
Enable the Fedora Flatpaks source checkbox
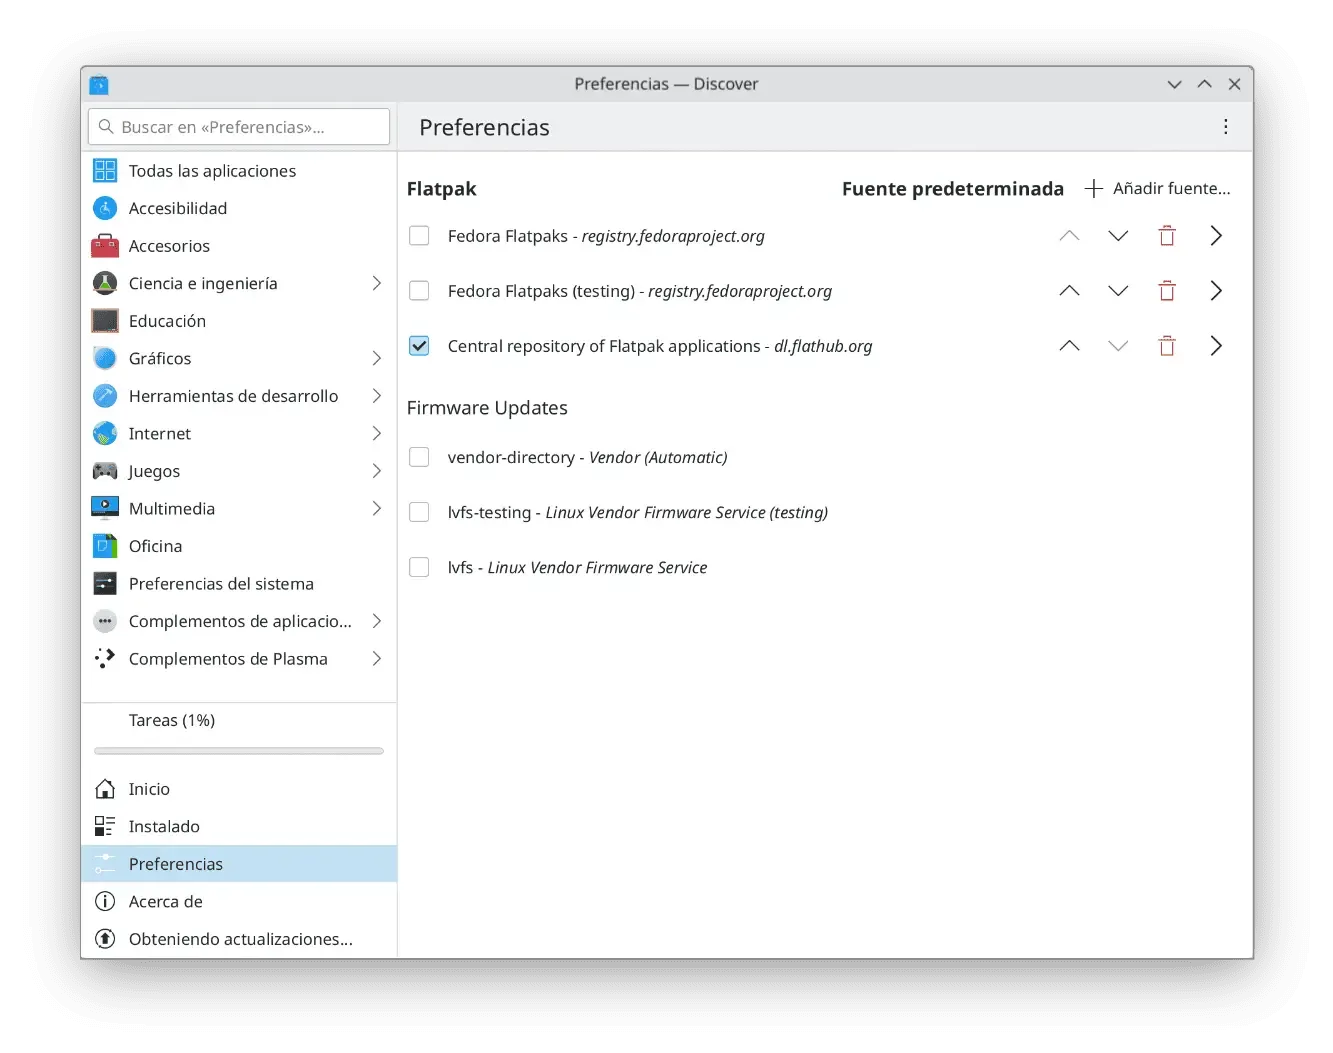coord(419,236)
